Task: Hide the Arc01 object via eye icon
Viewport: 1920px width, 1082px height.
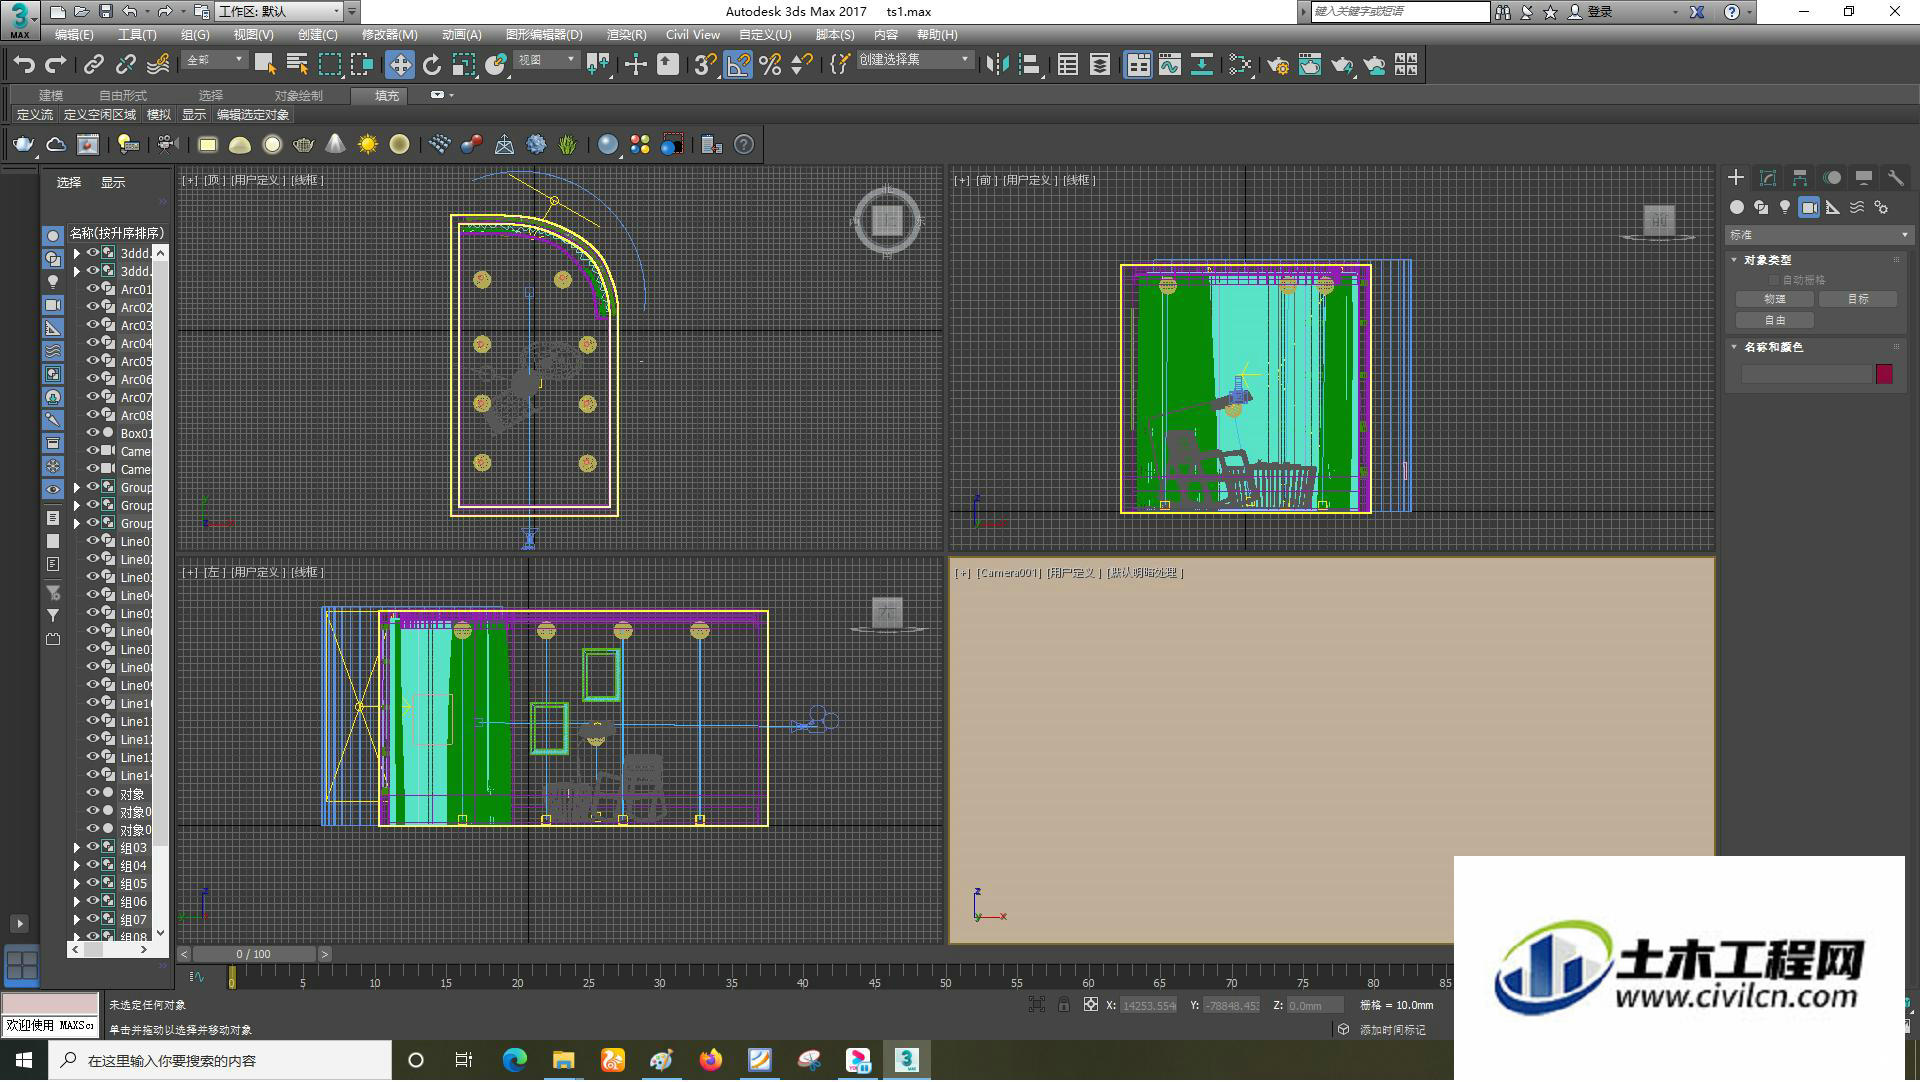Action: [x=92, y=290]
